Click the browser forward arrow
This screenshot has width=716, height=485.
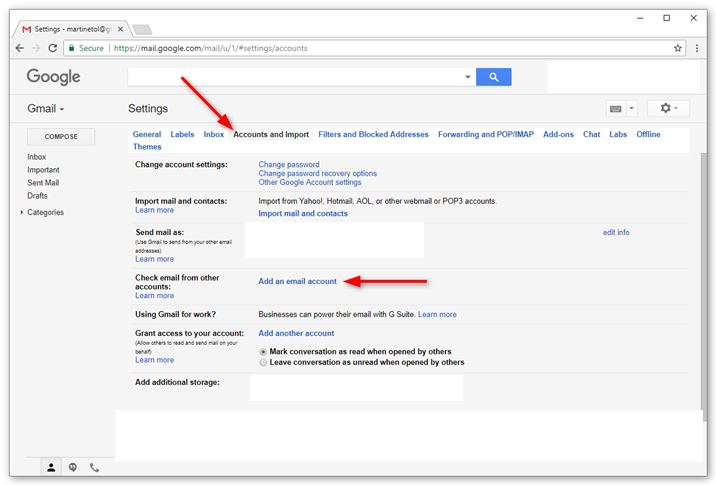click(36, 48)
